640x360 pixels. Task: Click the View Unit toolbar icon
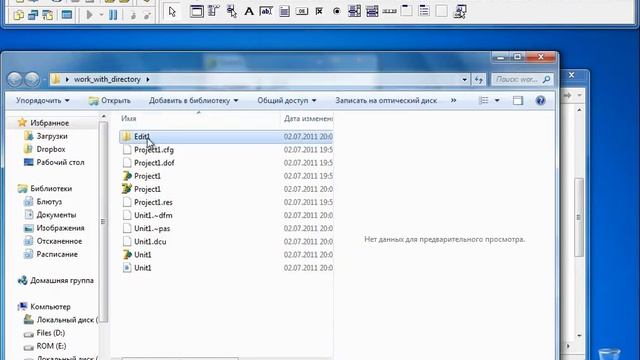click(x=18, y=16)
